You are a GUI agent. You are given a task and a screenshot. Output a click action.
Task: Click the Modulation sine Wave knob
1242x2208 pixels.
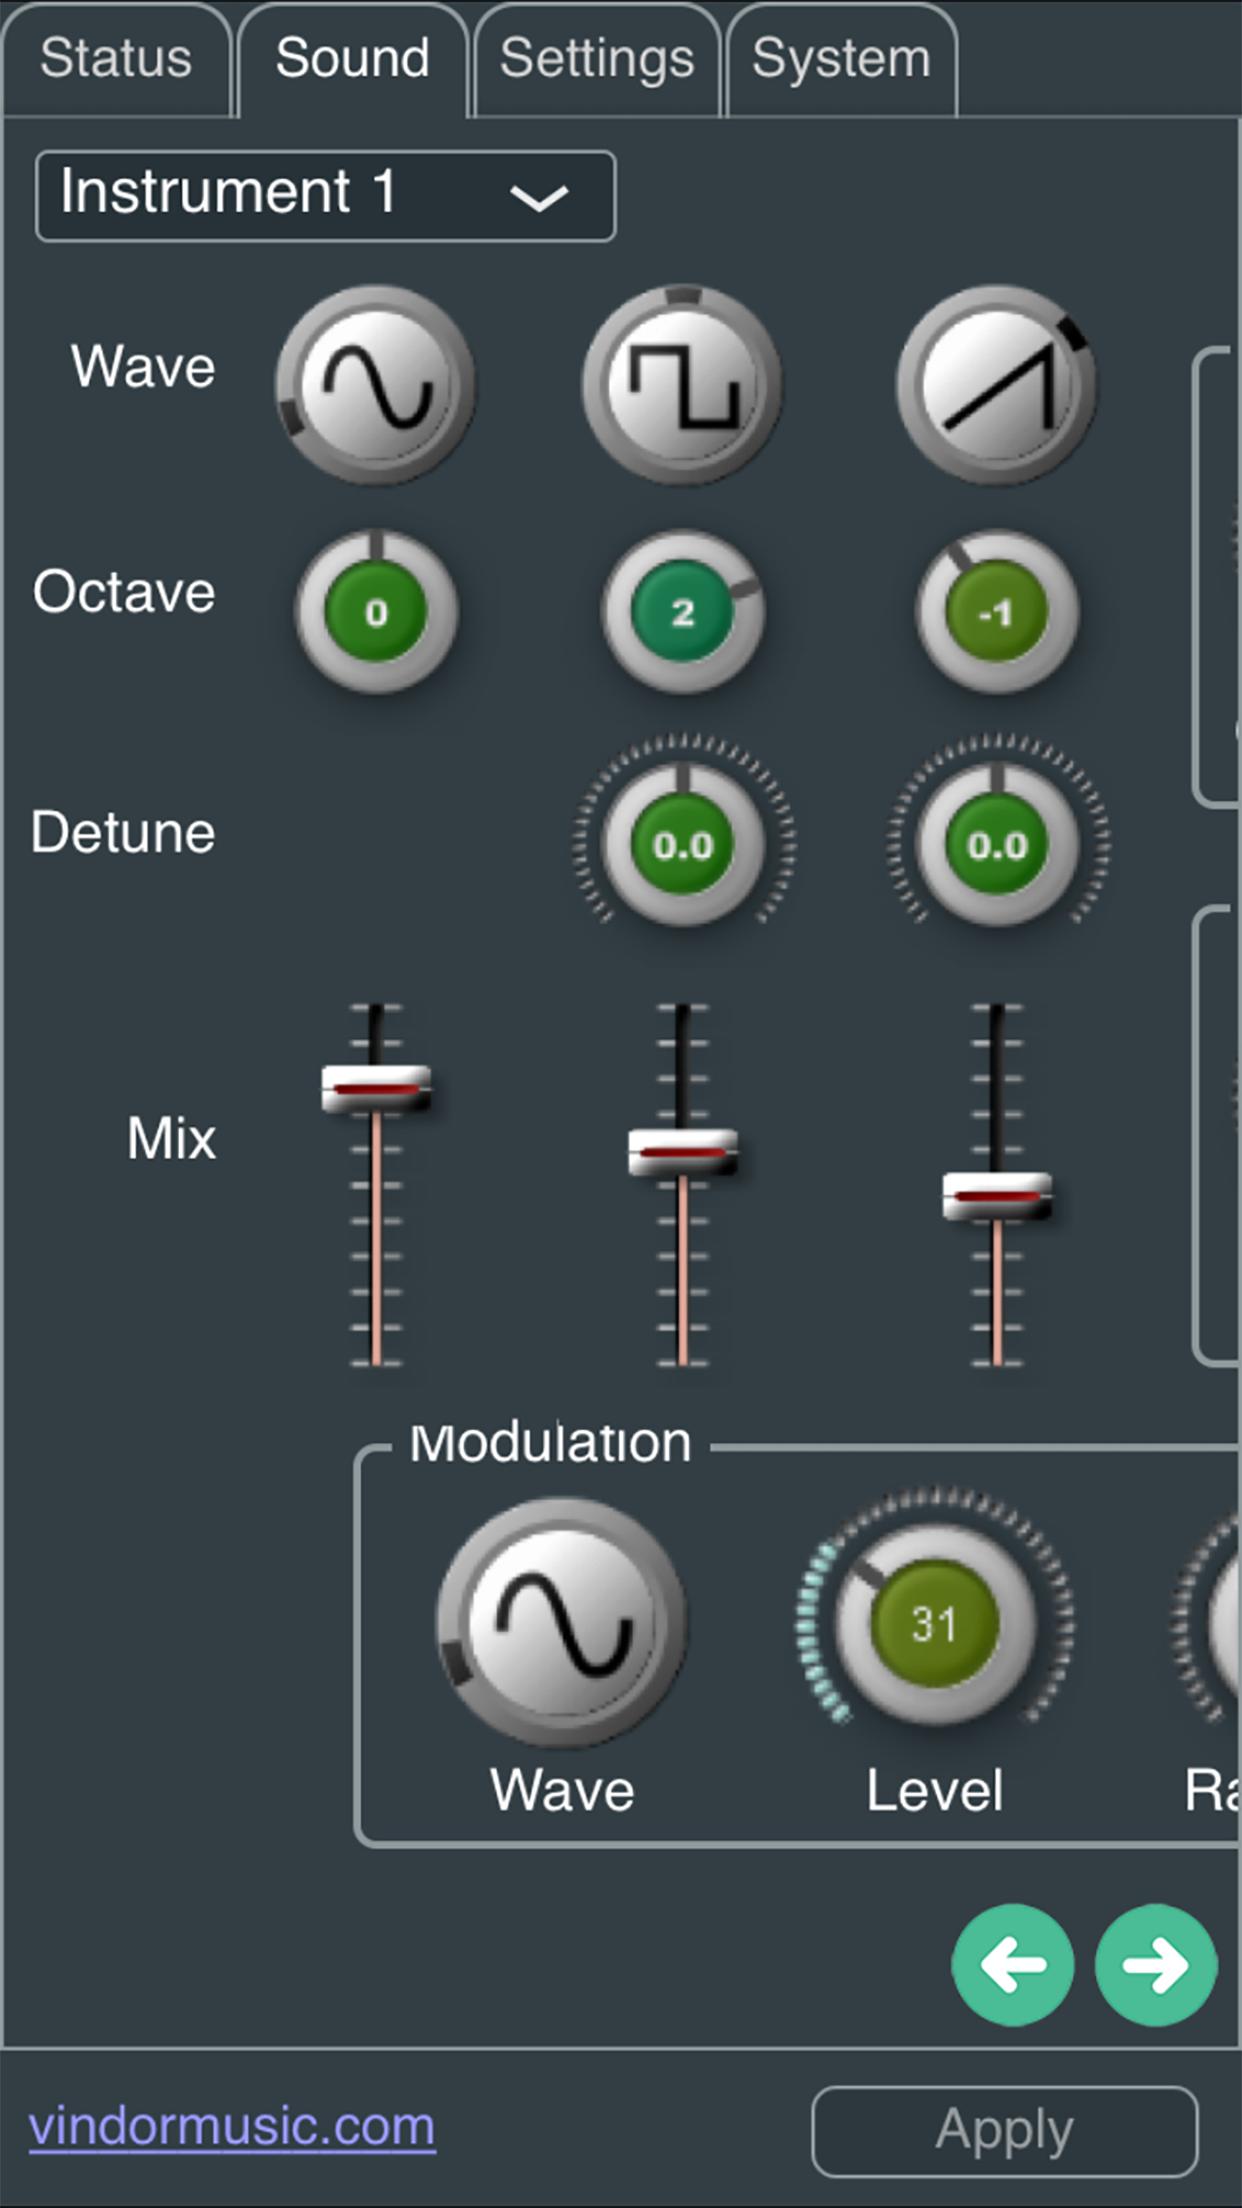coord(562,1622)
